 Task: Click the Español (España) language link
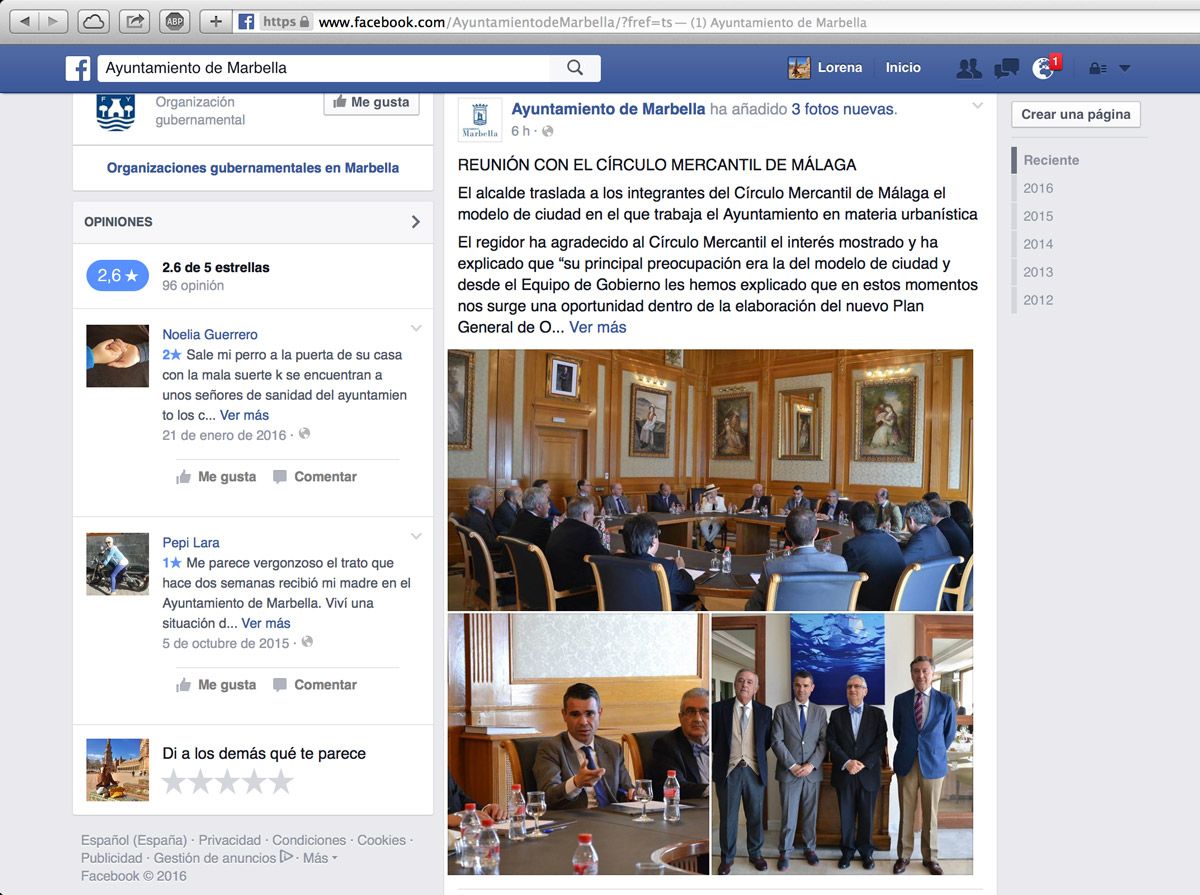coord(134,841)
